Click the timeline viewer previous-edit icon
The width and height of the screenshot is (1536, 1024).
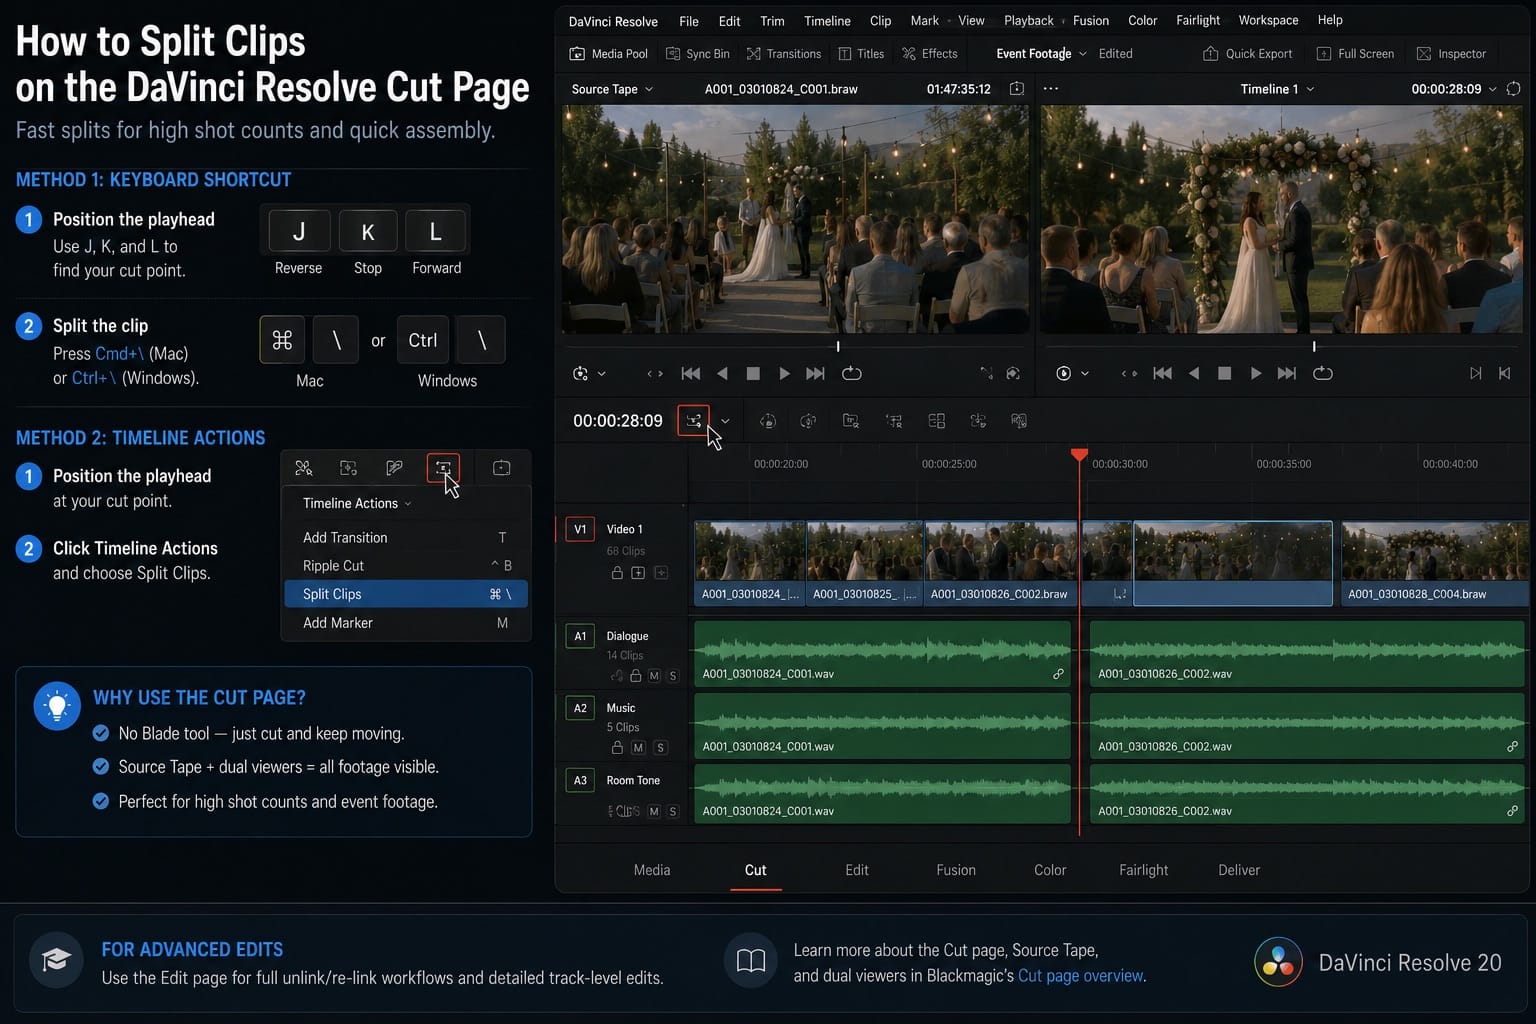coord(1505,373)
